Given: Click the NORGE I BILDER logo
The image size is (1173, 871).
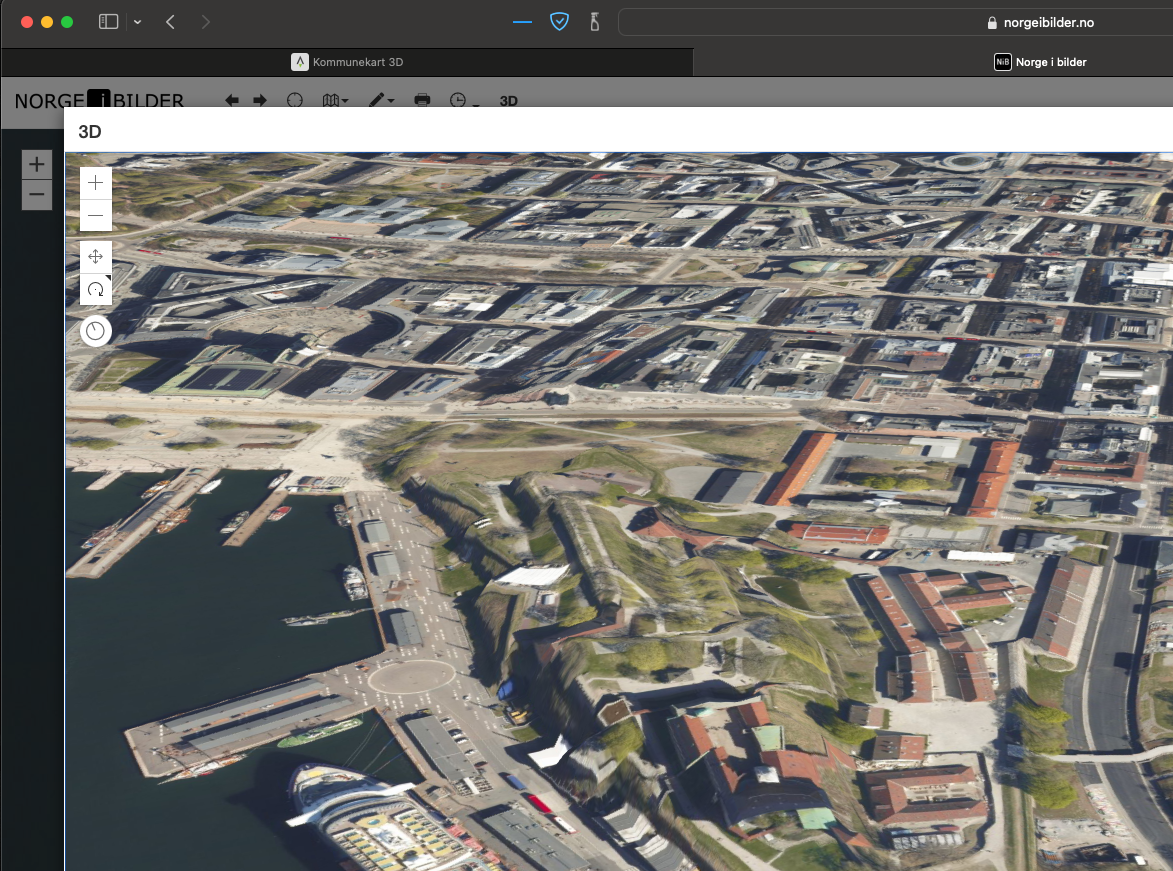Looking at the screenshot, I should 98,101.
